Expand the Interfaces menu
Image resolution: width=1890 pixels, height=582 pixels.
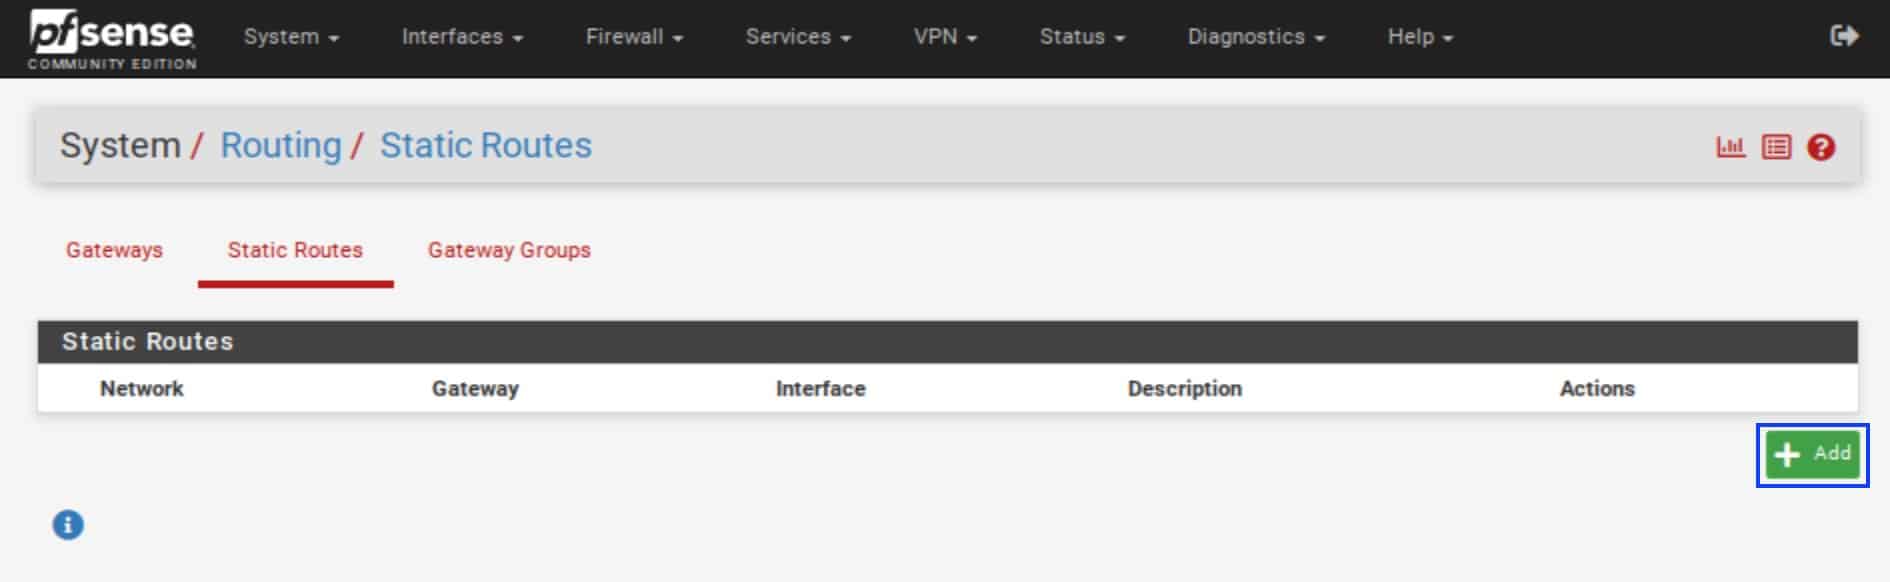(x=462, y=37)
